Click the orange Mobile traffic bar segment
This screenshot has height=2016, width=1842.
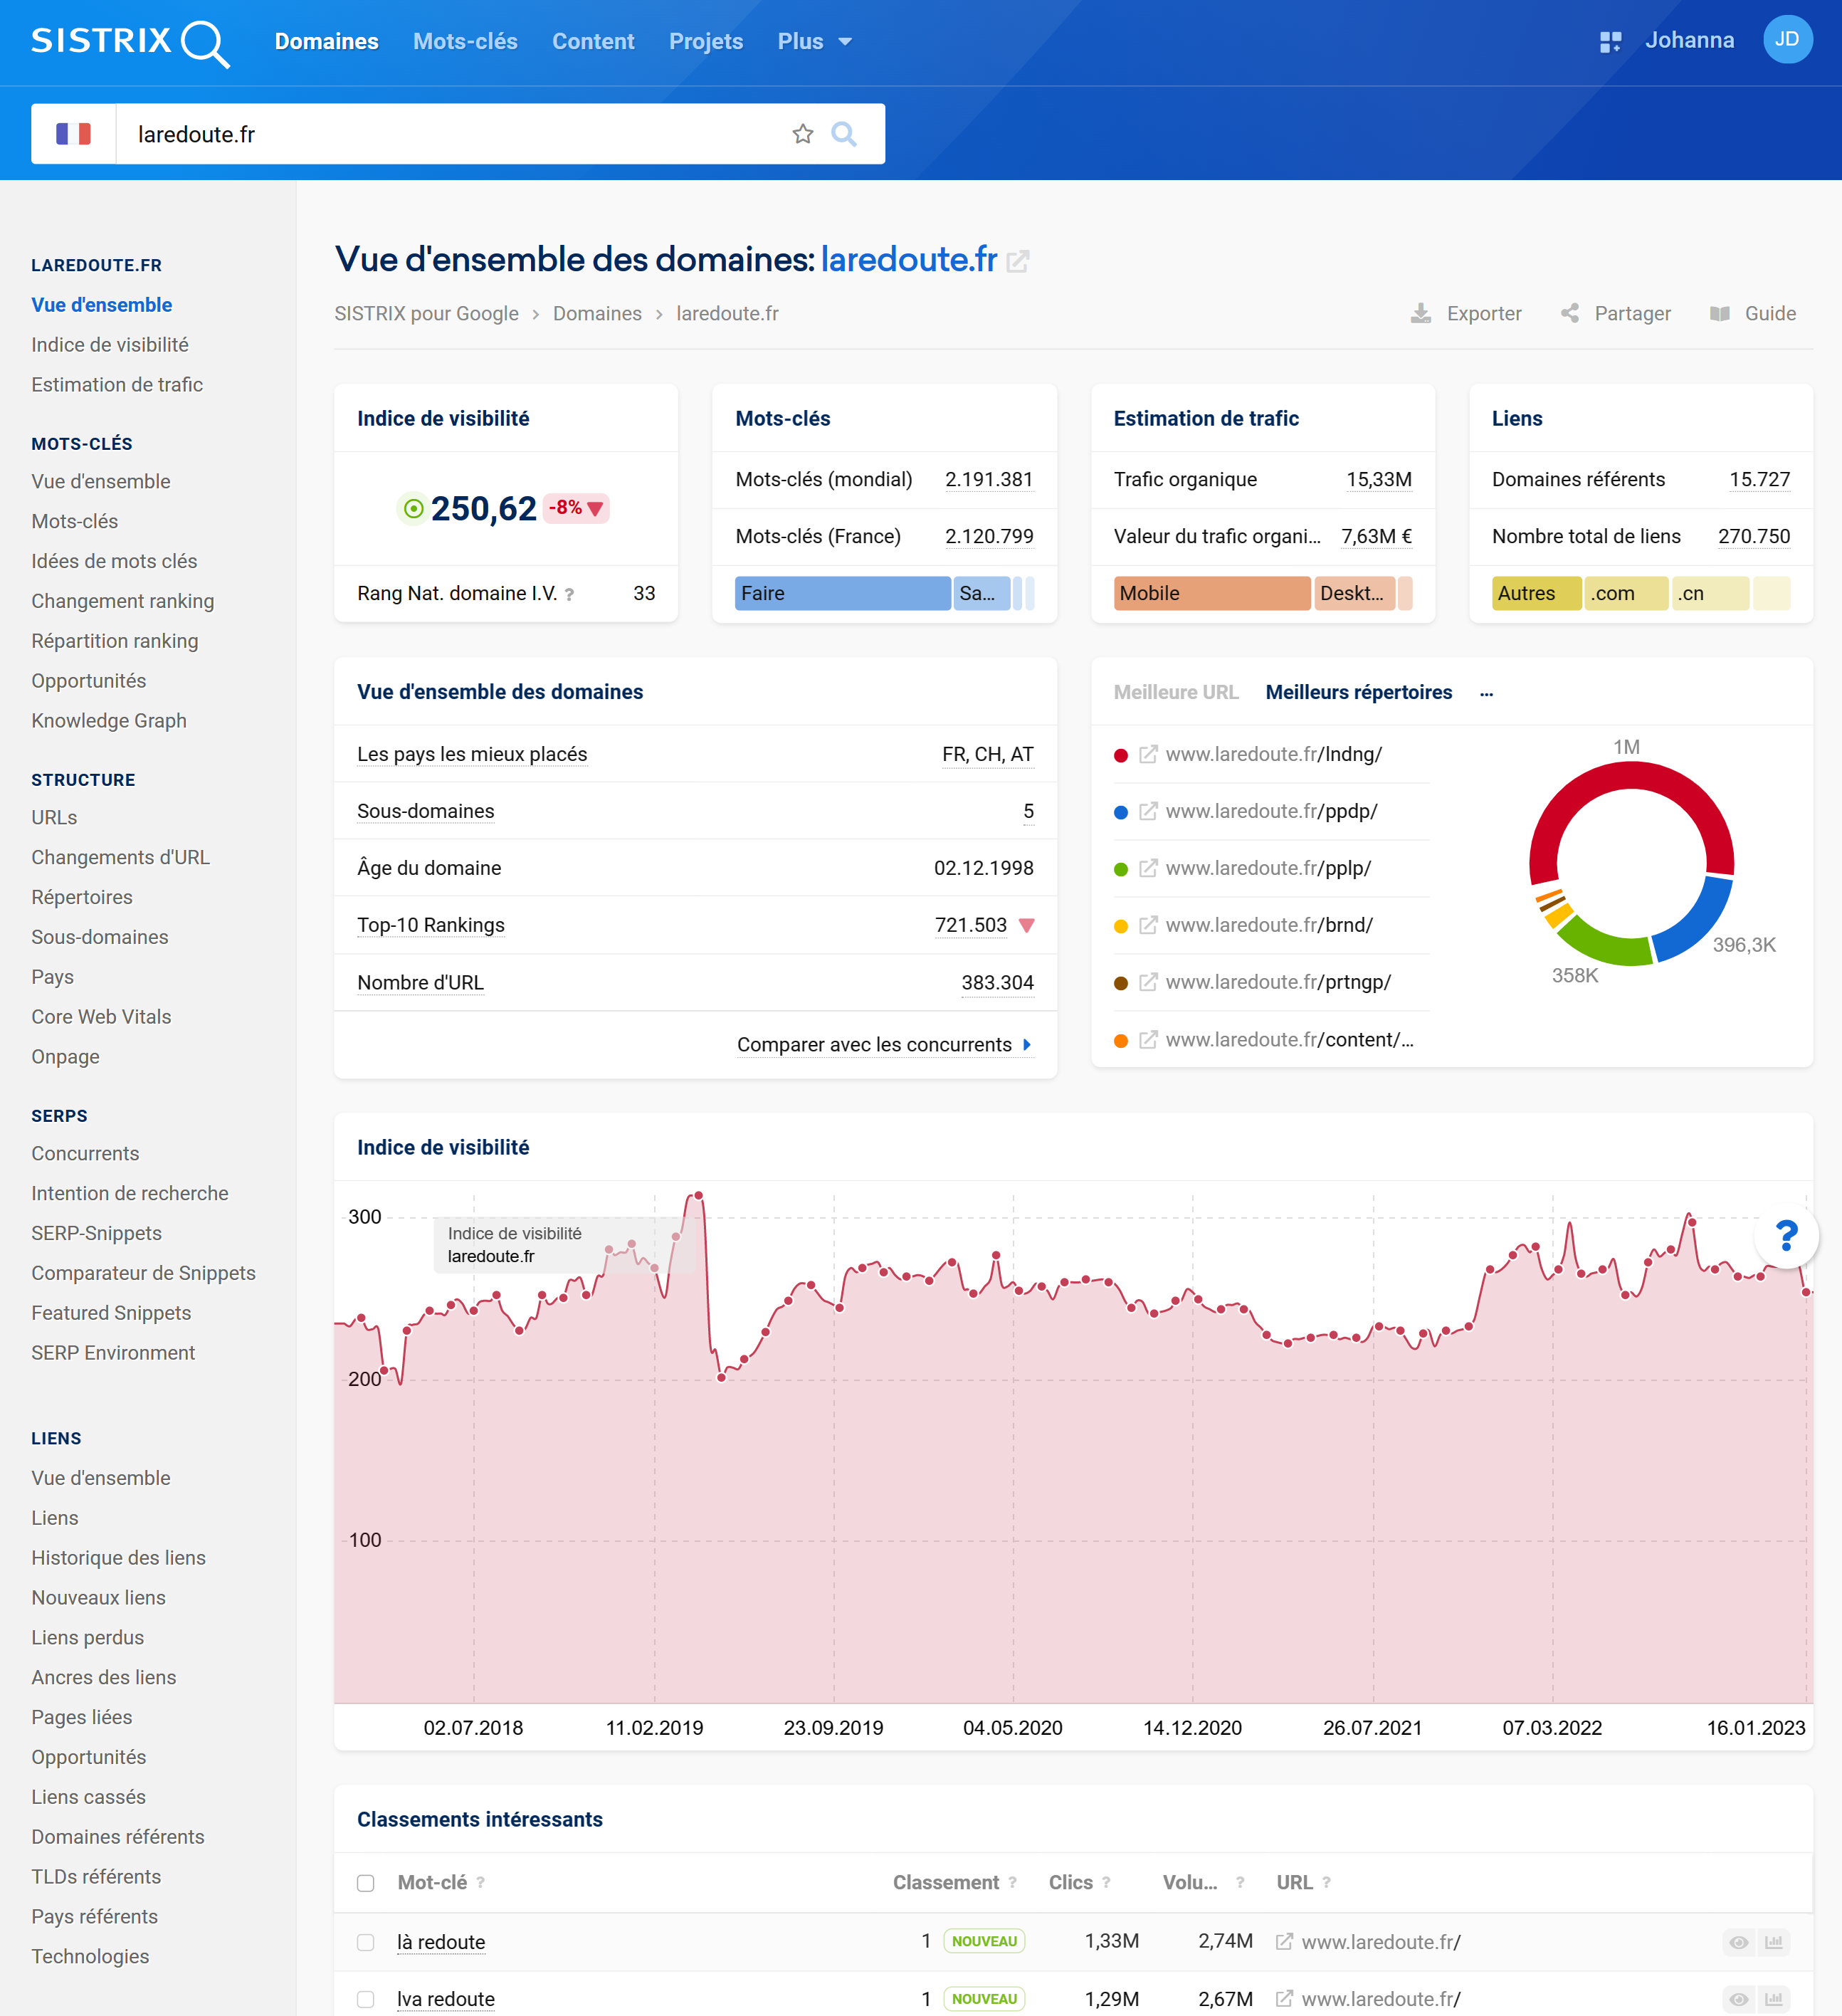coord(1212,594)
